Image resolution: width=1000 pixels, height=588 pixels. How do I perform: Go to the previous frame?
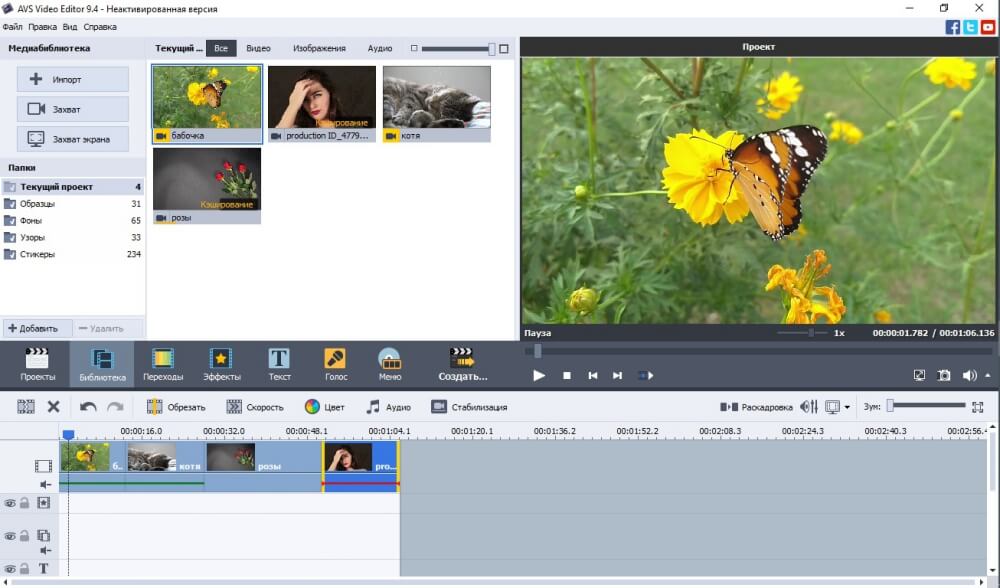tap(592, 376)
